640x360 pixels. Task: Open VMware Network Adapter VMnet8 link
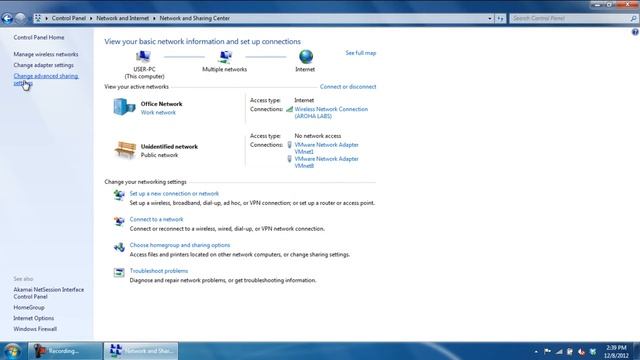(x=327, y=162)
